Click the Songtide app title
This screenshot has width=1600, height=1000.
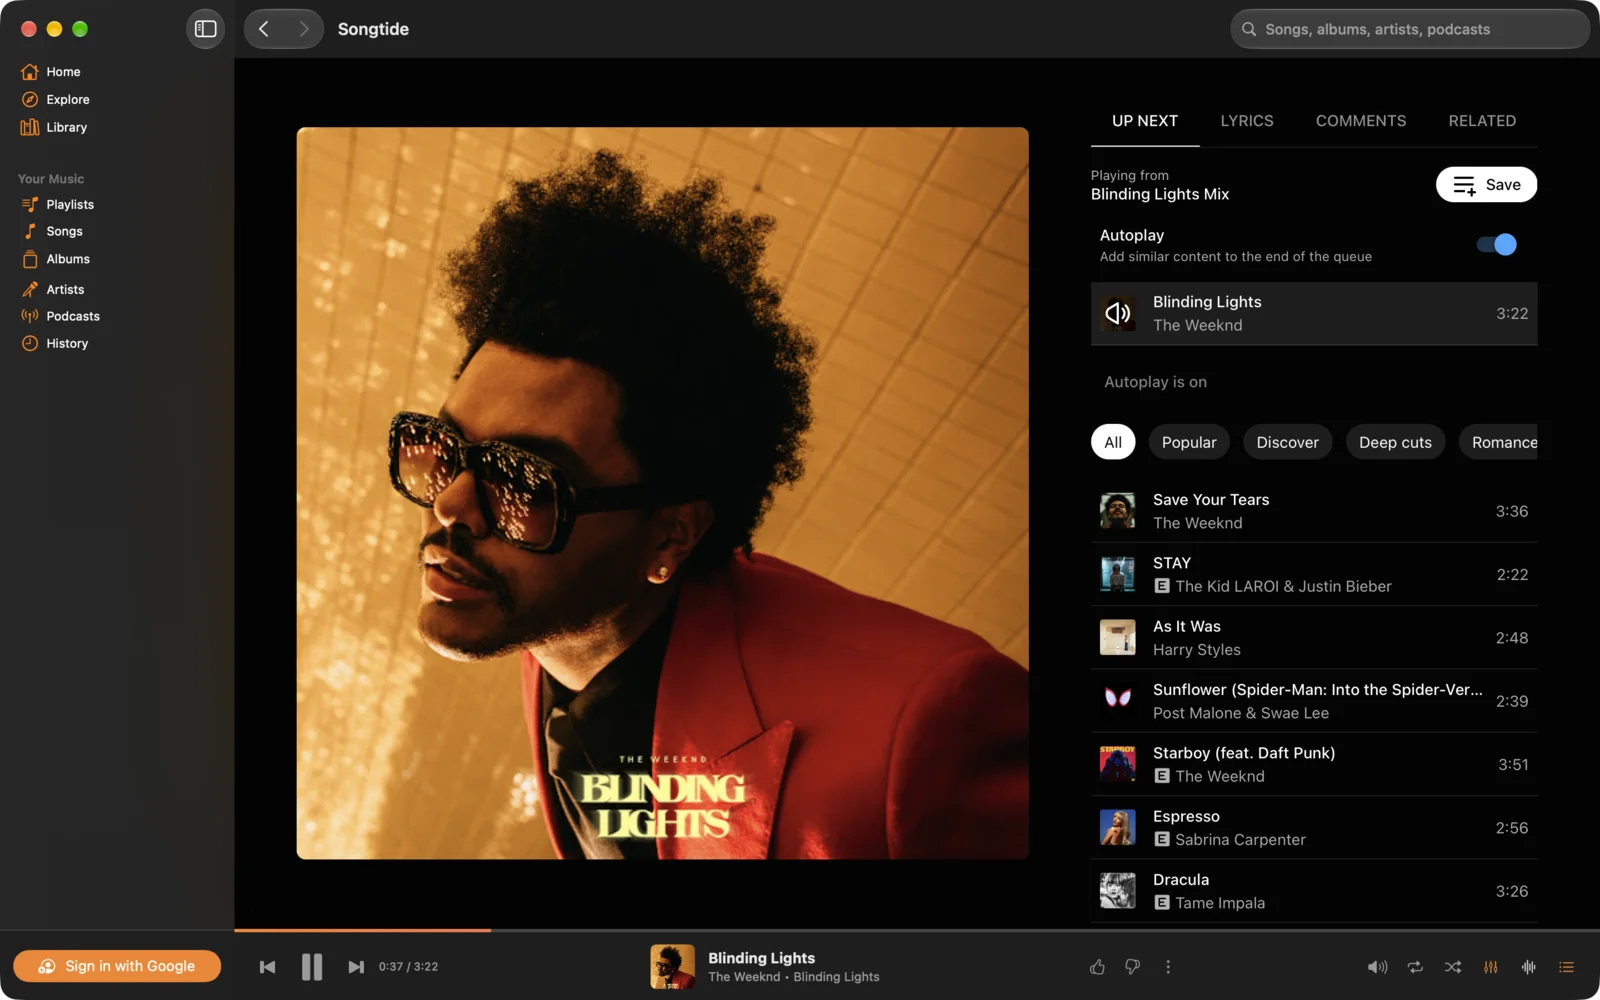pyautogui.click(x=373, y=29)
